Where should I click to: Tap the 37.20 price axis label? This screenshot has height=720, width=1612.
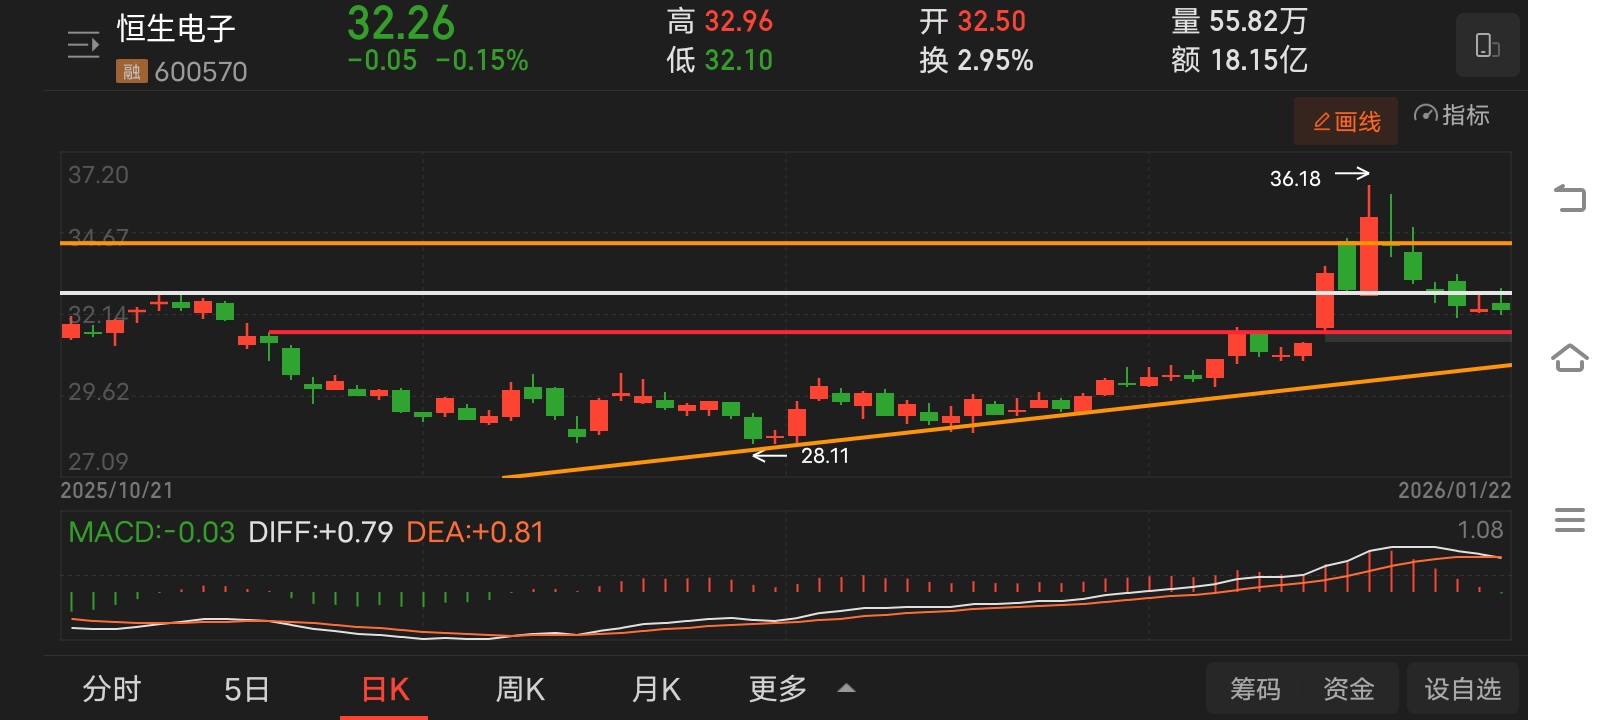(98, 175)
